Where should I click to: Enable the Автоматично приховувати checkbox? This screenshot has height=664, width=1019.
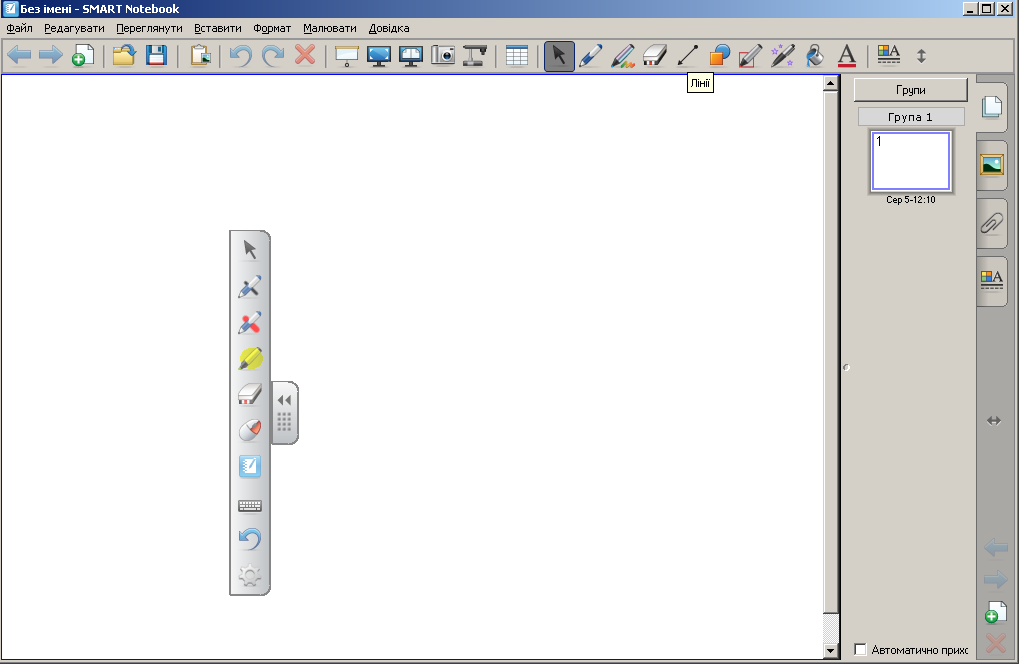(860, 649)
